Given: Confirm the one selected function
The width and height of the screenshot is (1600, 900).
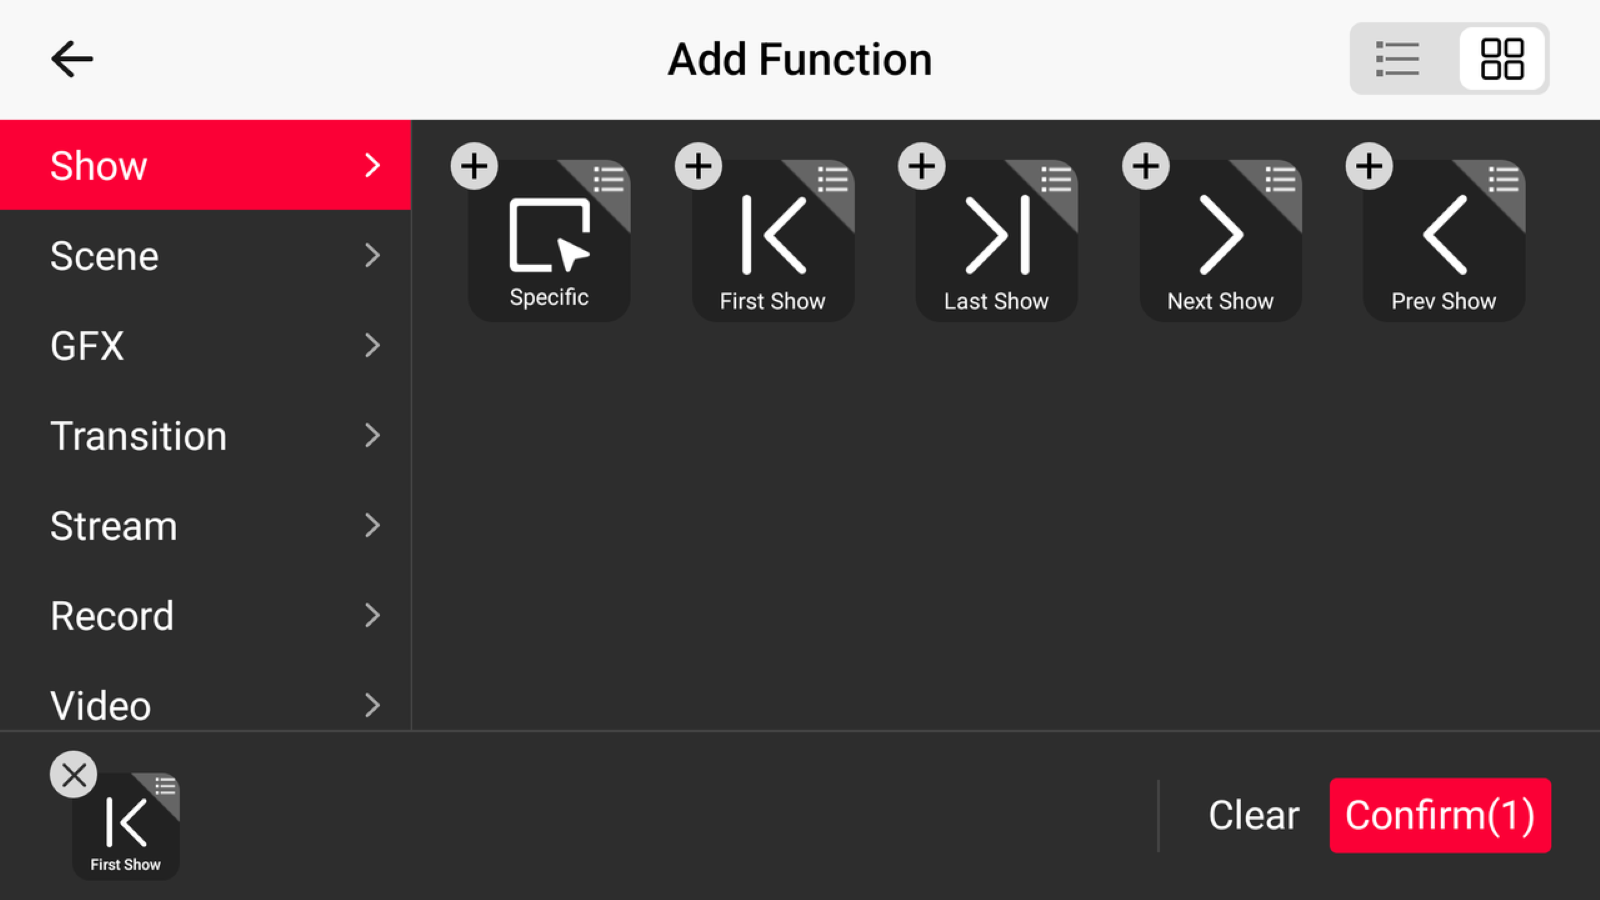Looking at the screenshot, I should pyautogui.click(x=1440, y=815).
